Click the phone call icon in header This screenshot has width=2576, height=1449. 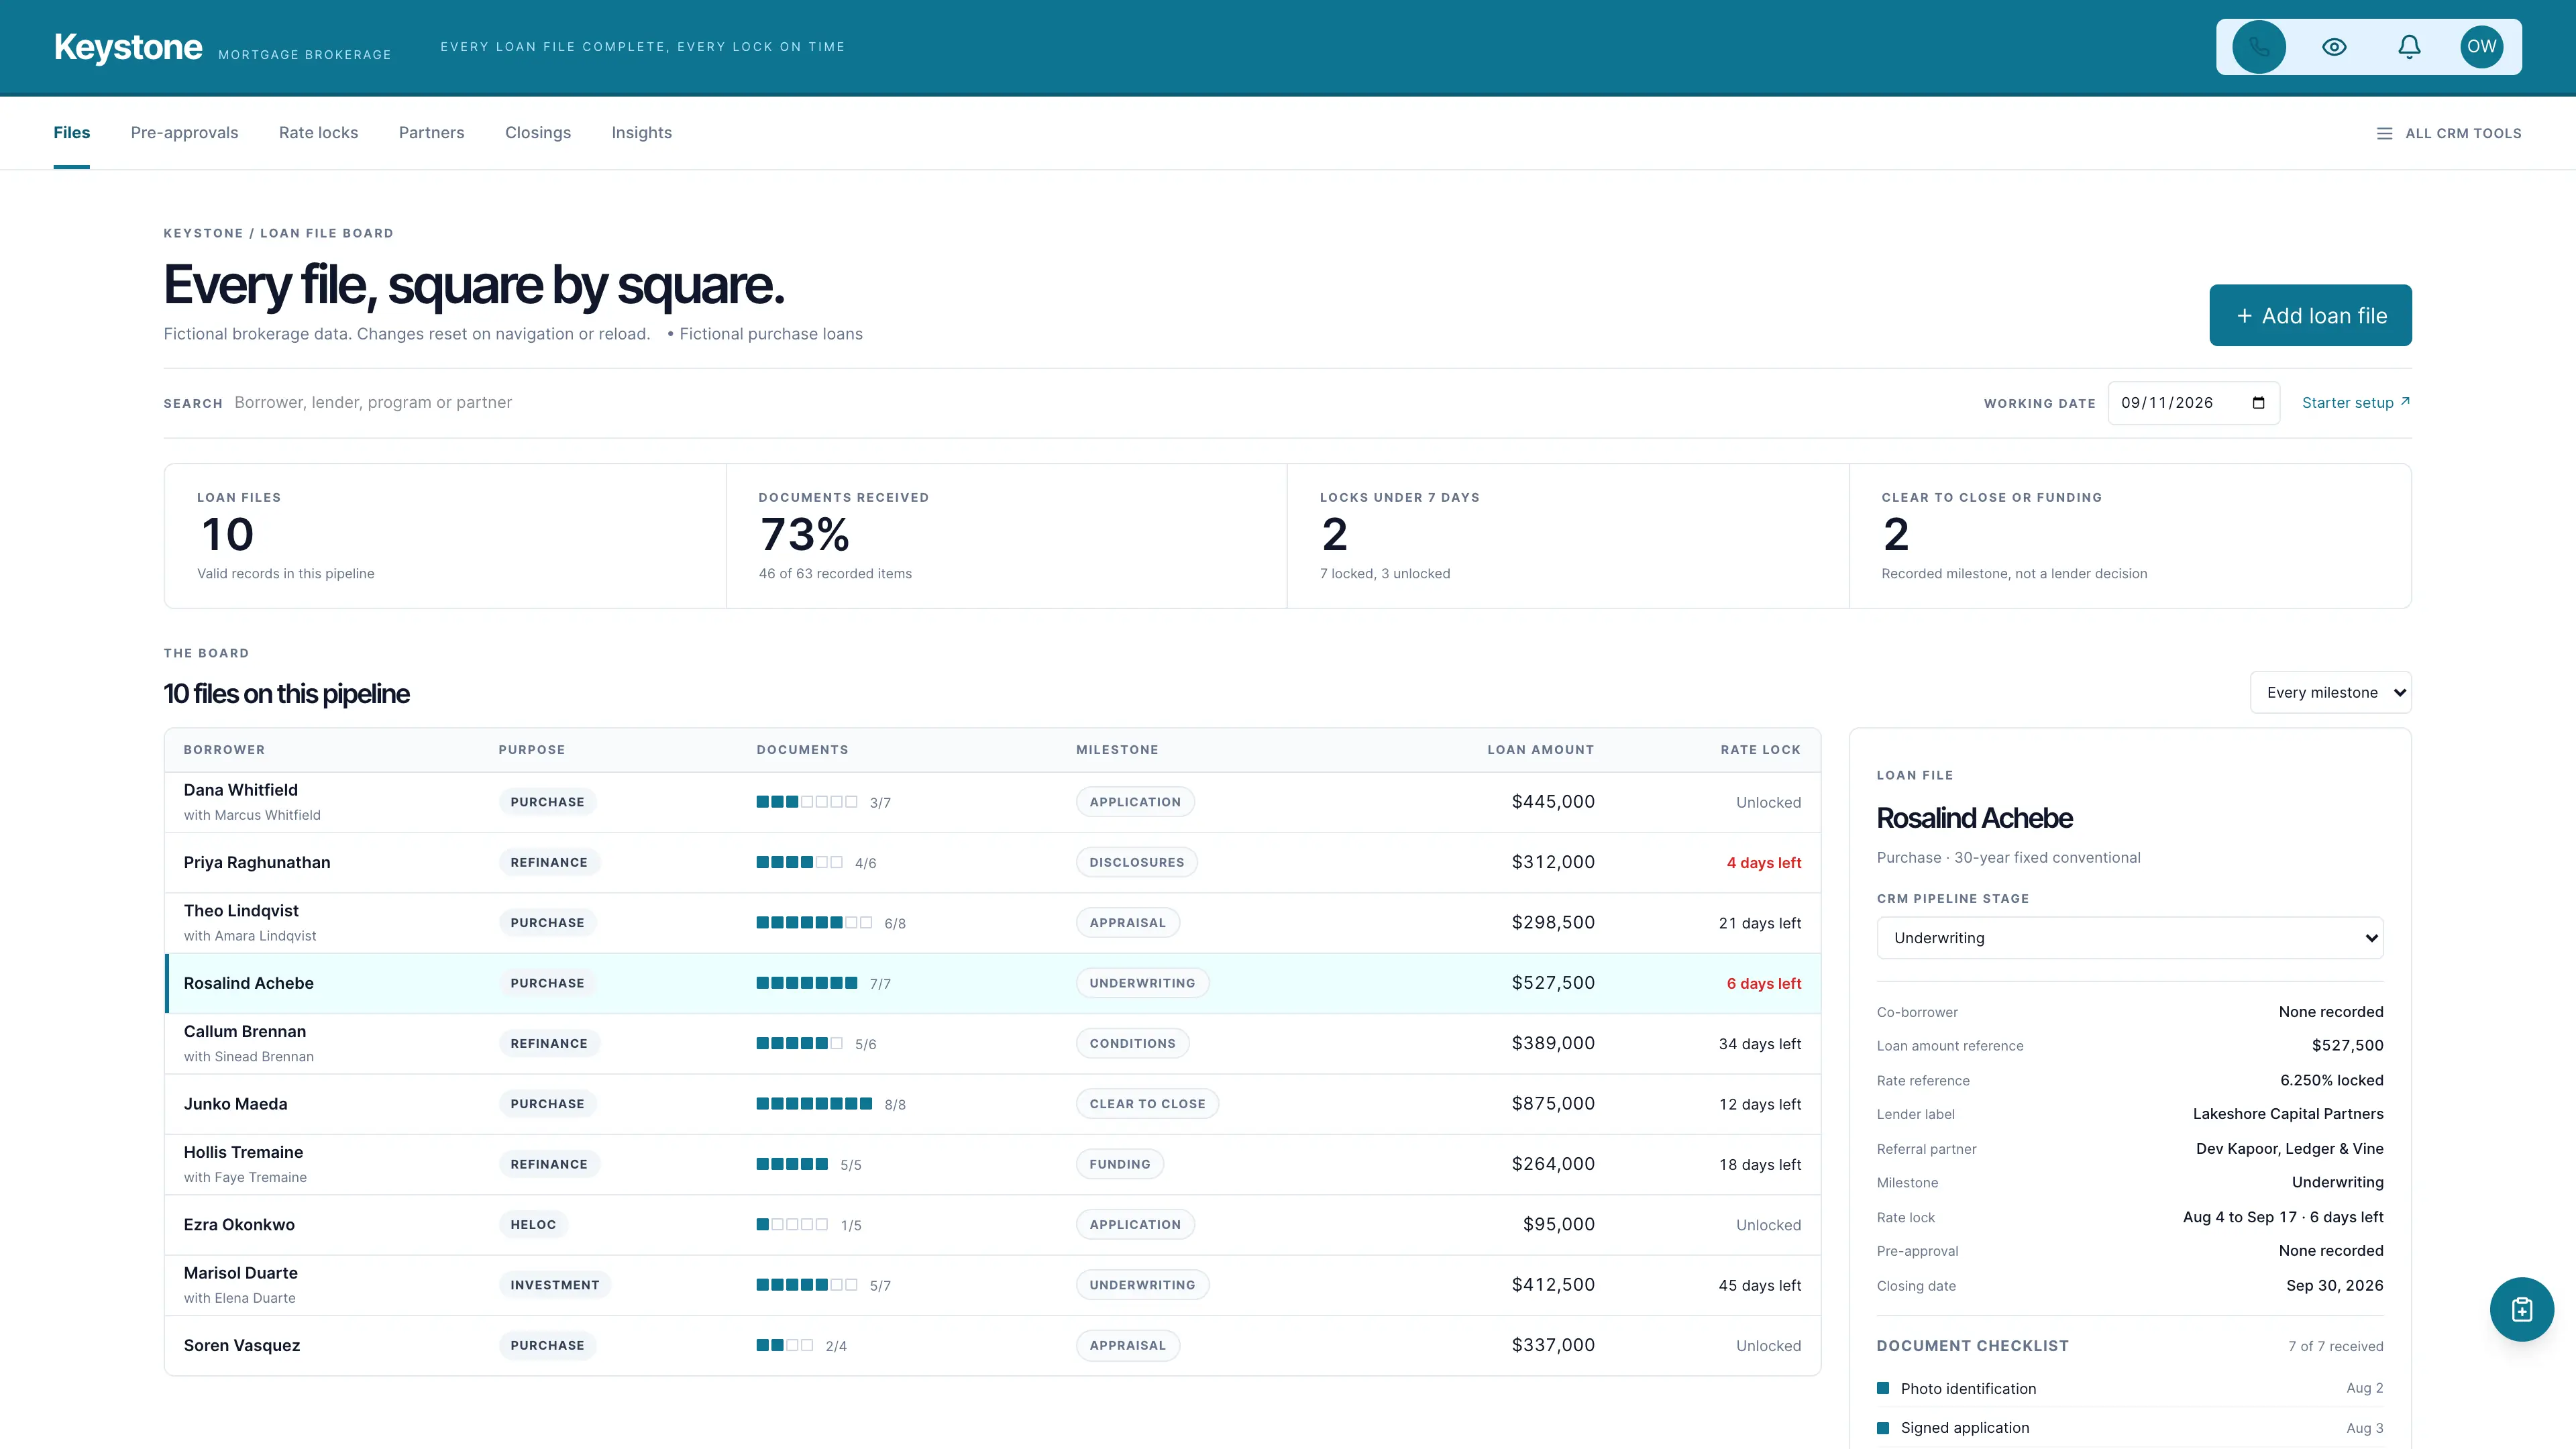2259,47
